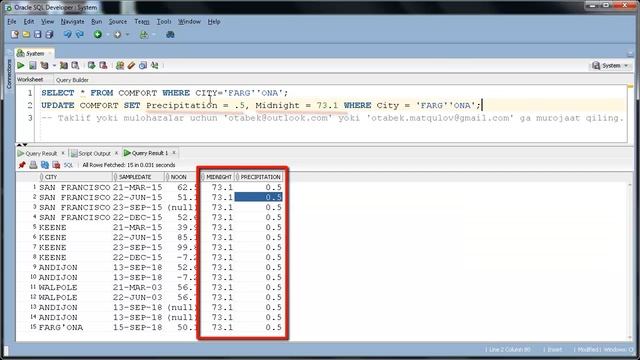Screen dimensions: 640x360
Task: Click the 15-SEP-18 sample date cell
Action: click(x=138, y=327)
